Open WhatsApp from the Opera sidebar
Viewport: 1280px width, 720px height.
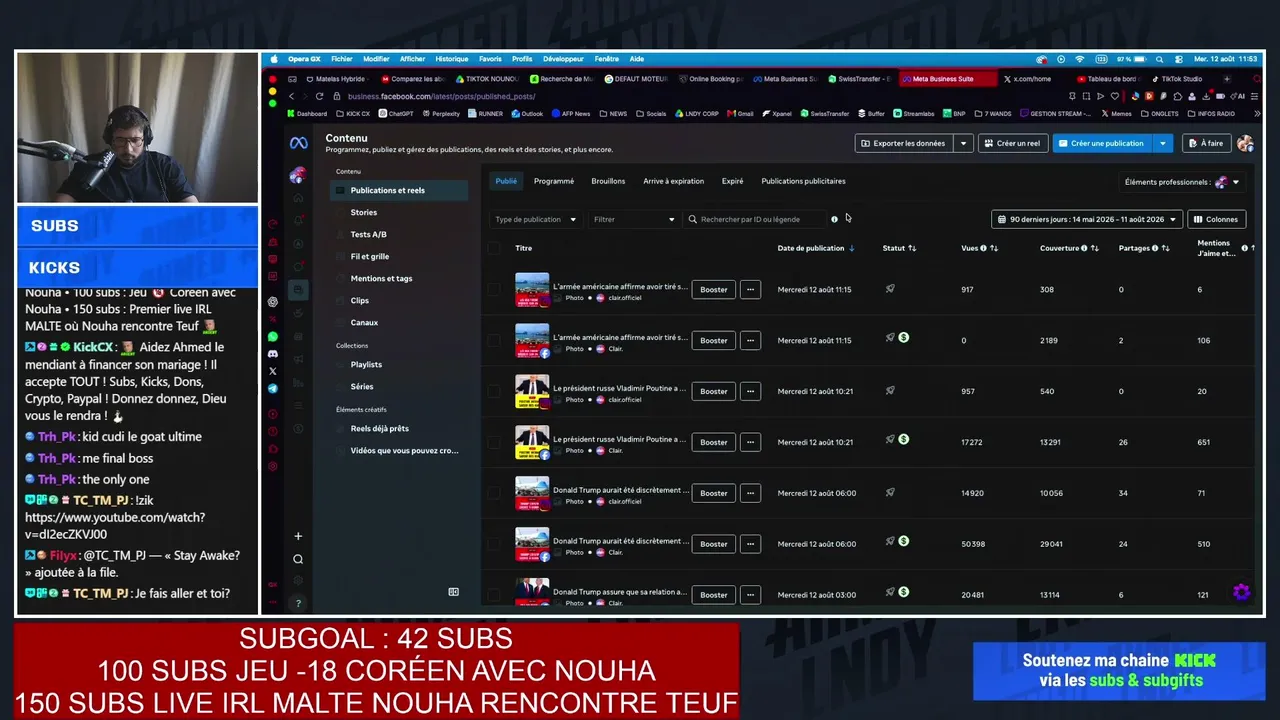tap(273, 337)
